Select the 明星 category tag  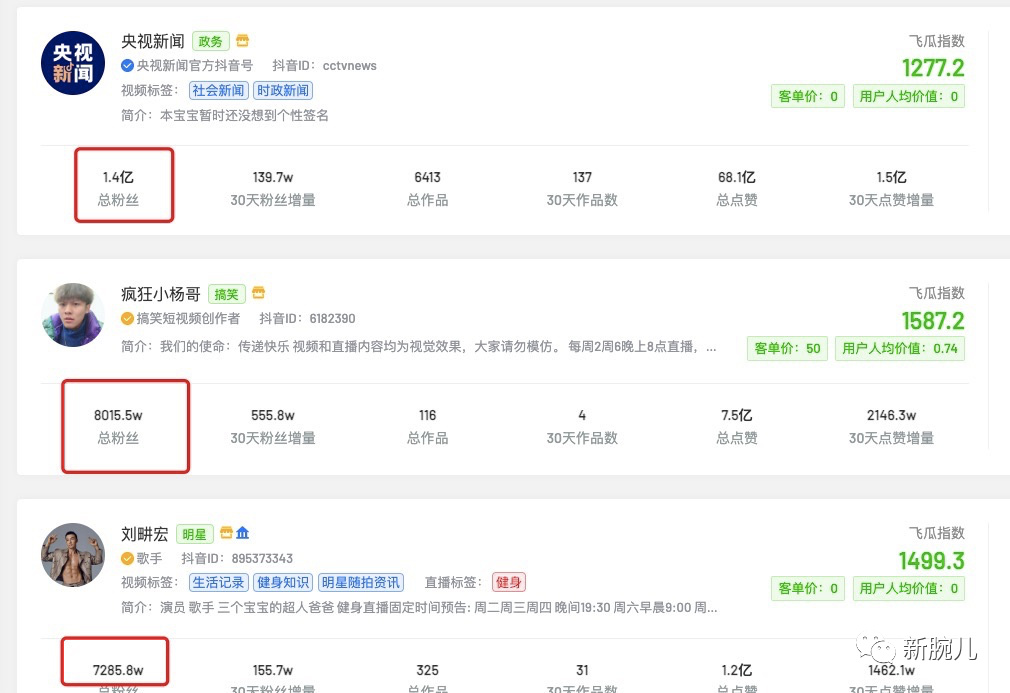[194, 533]
